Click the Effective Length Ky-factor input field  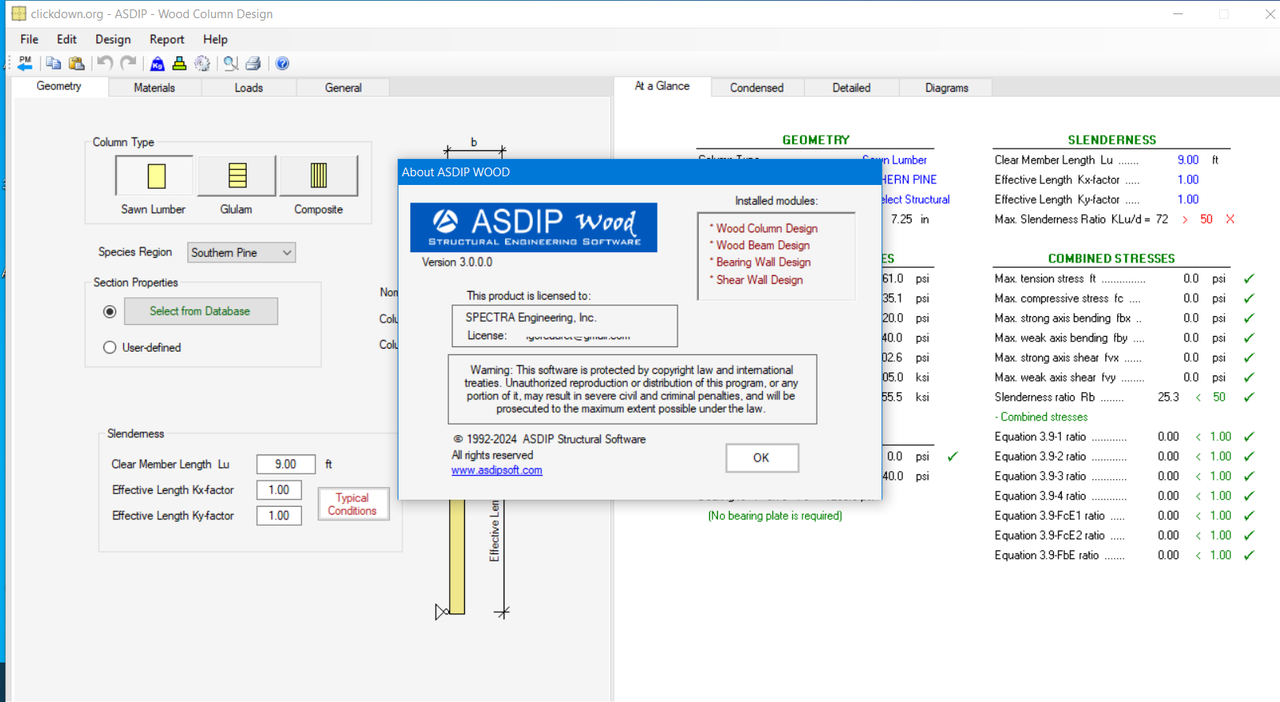279,516
